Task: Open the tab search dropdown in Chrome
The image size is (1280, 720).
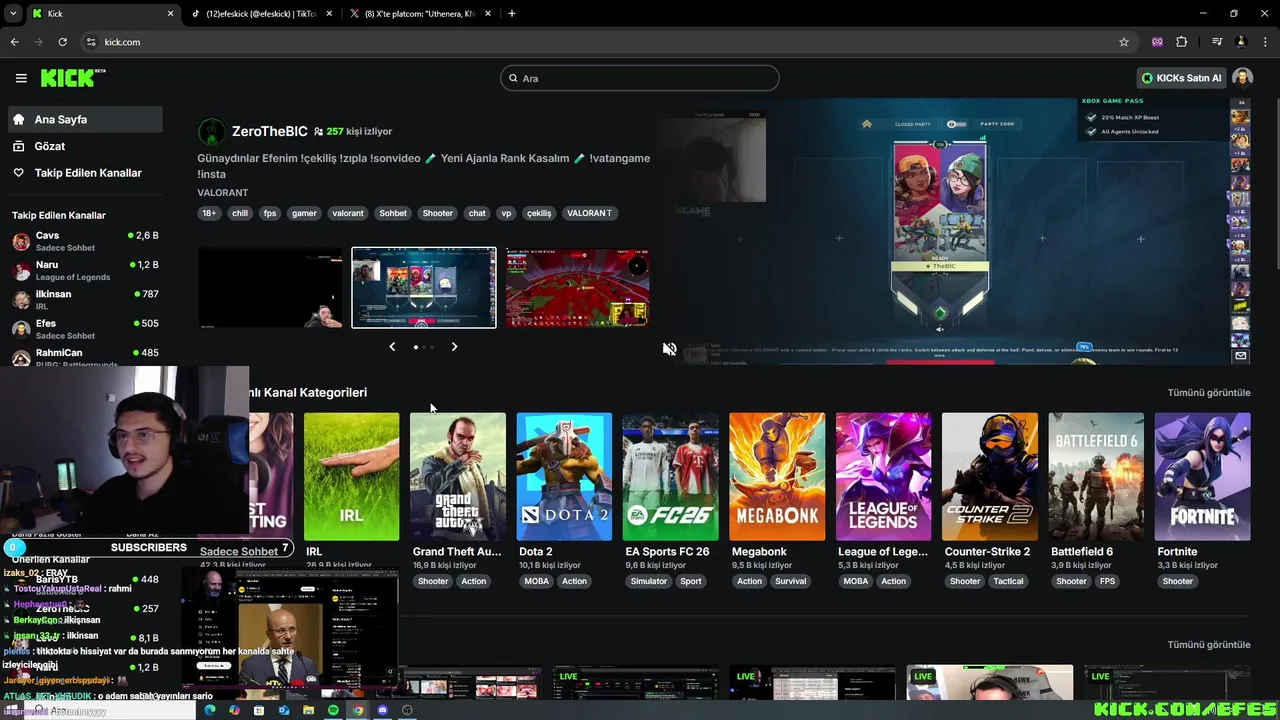Action: [13, 13]
